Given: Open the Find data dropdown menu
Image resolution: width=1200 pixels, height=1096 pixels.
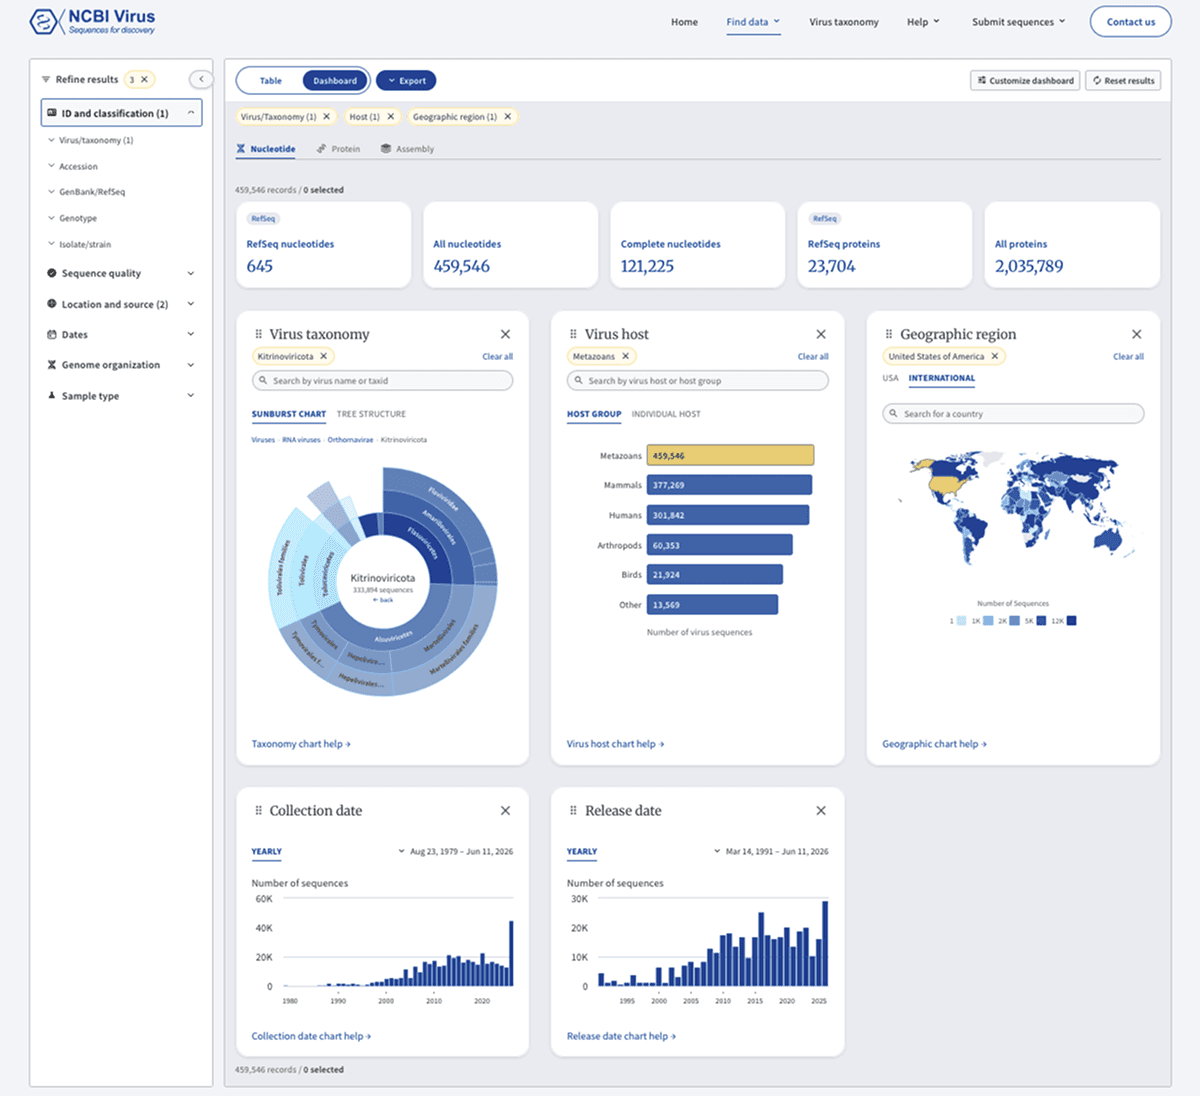Looking at the screenshot, I should 753,22.
